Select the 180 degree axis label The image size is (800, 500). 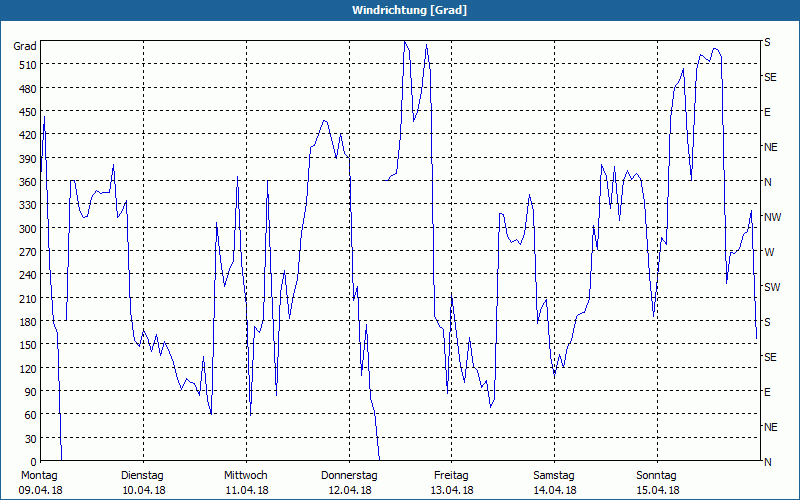click(26, 322)
